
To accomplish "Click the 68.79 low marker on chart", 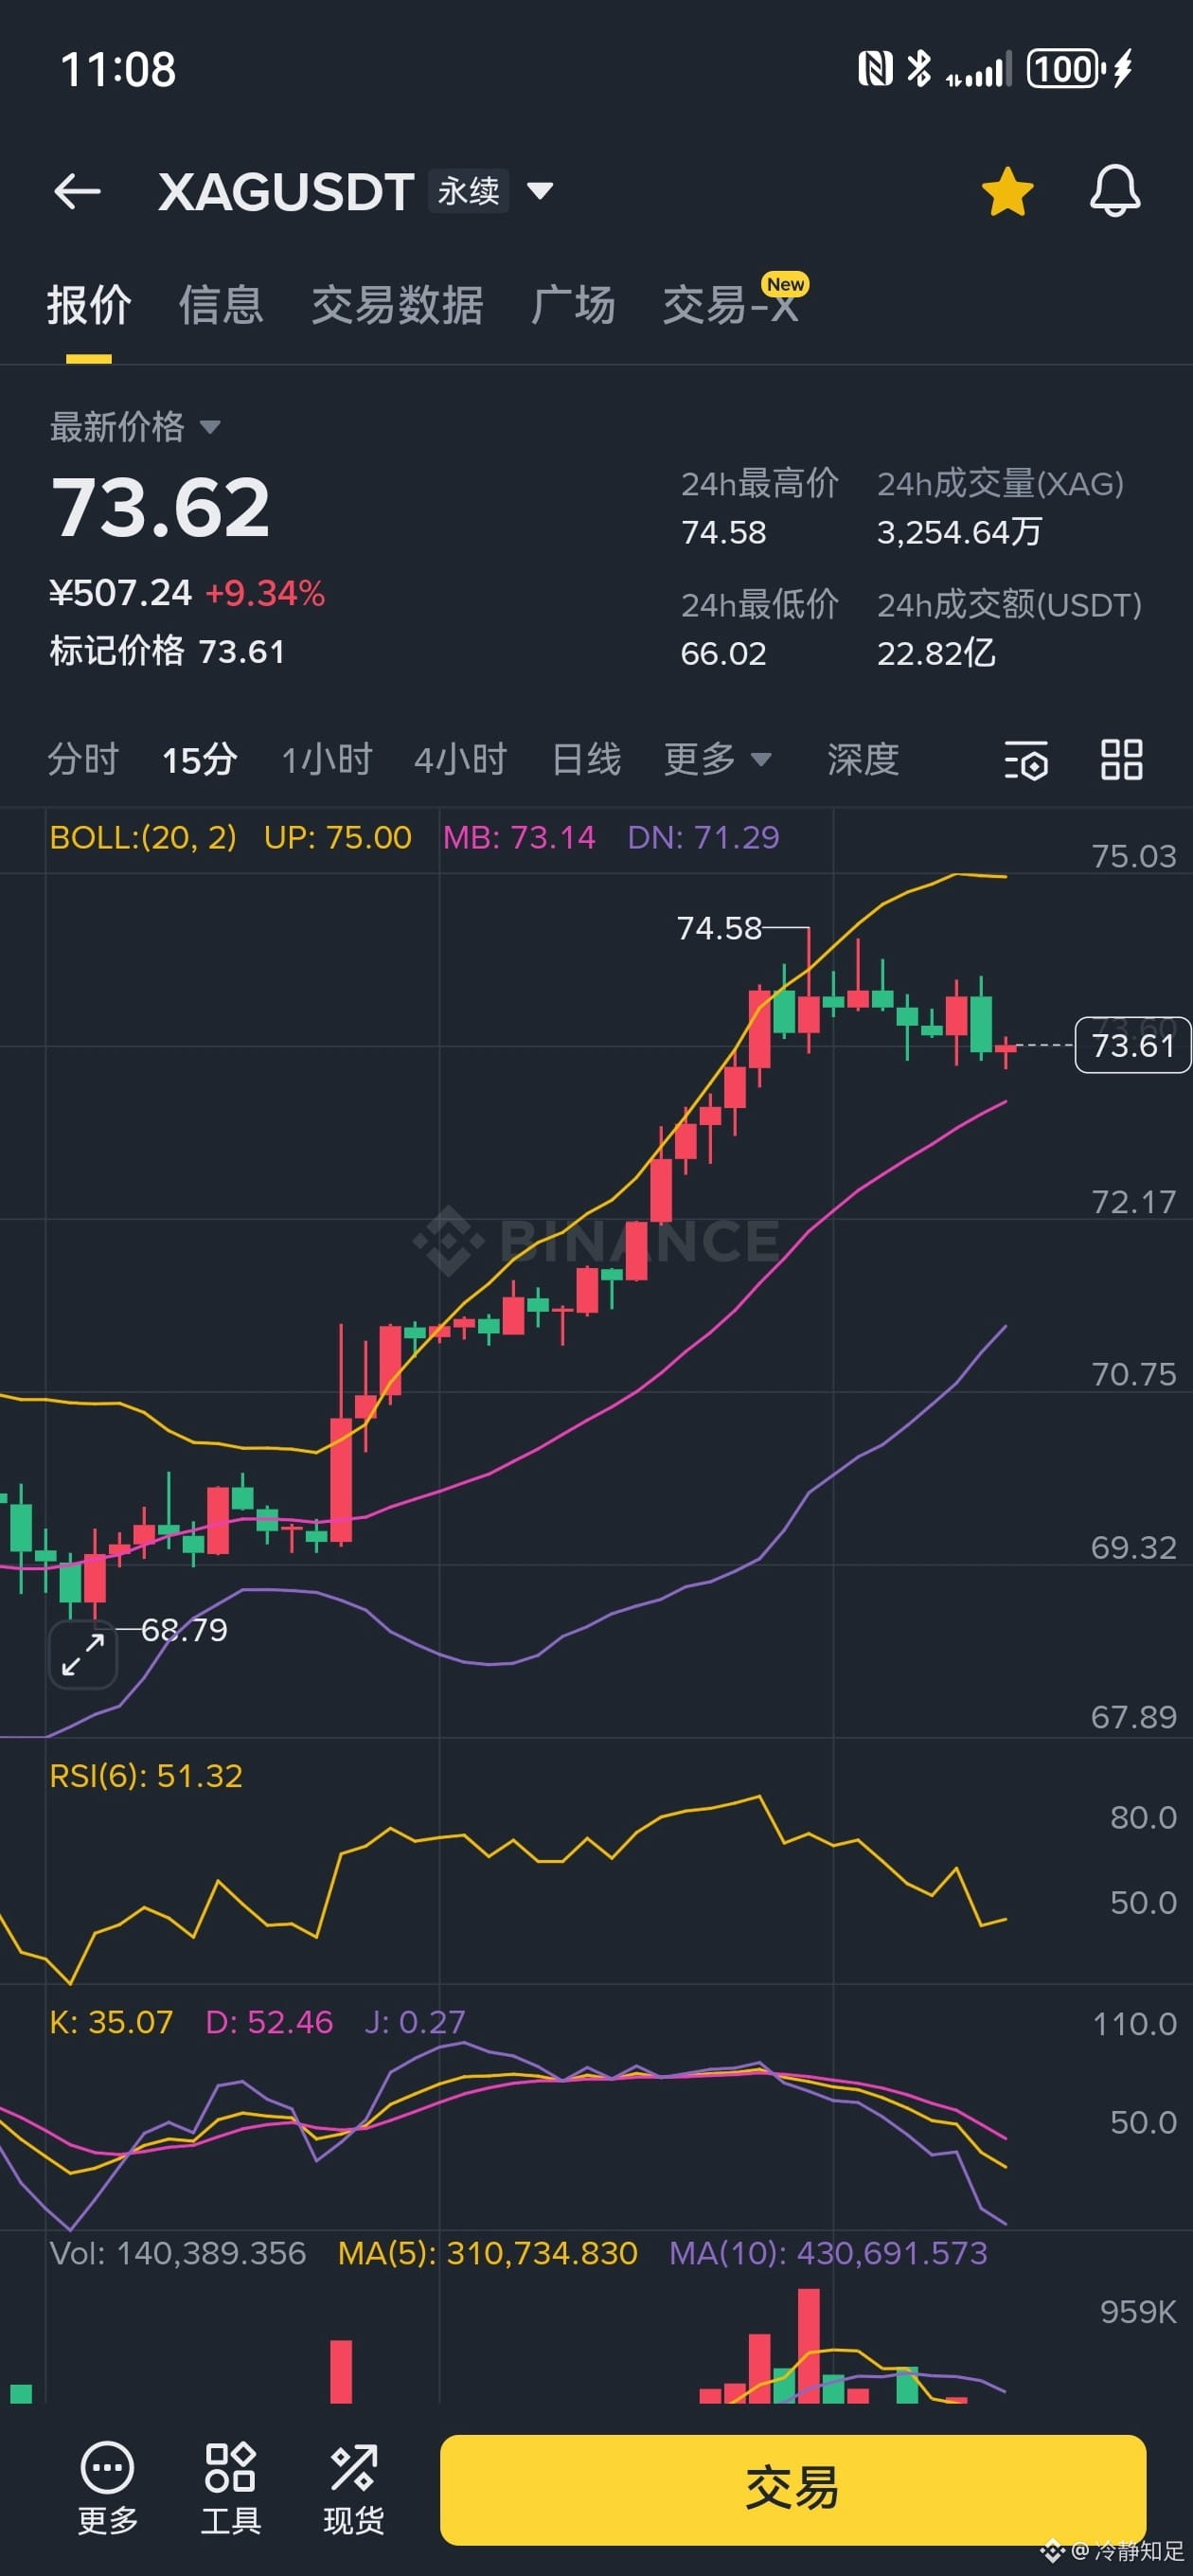I will click(x=184, y=1630).
